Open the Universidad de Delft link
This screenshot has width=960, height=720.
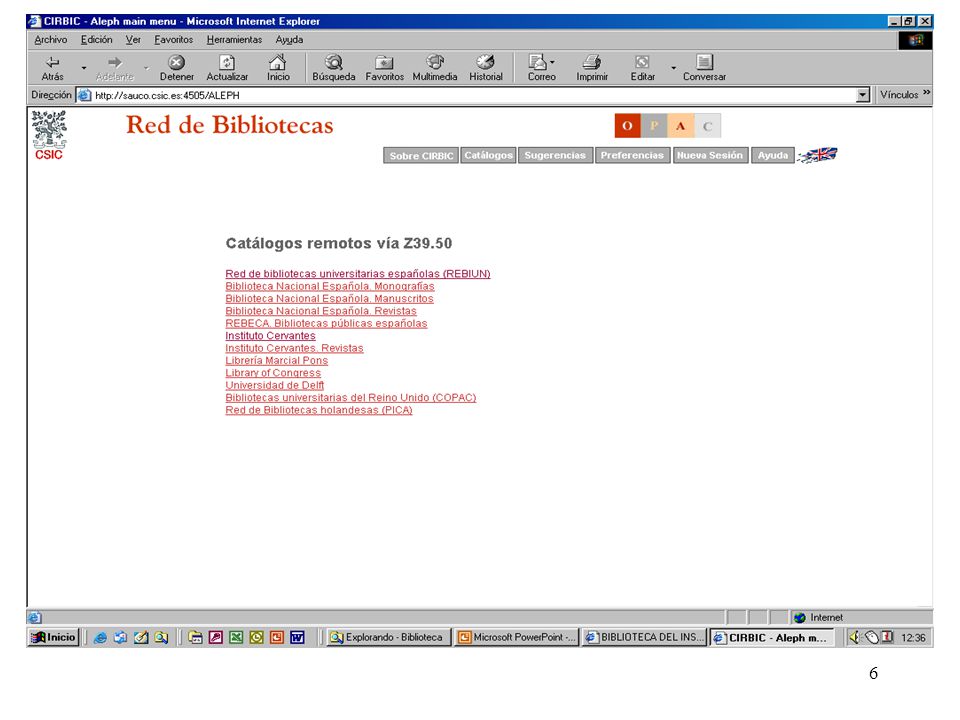(x=275, y=385)
